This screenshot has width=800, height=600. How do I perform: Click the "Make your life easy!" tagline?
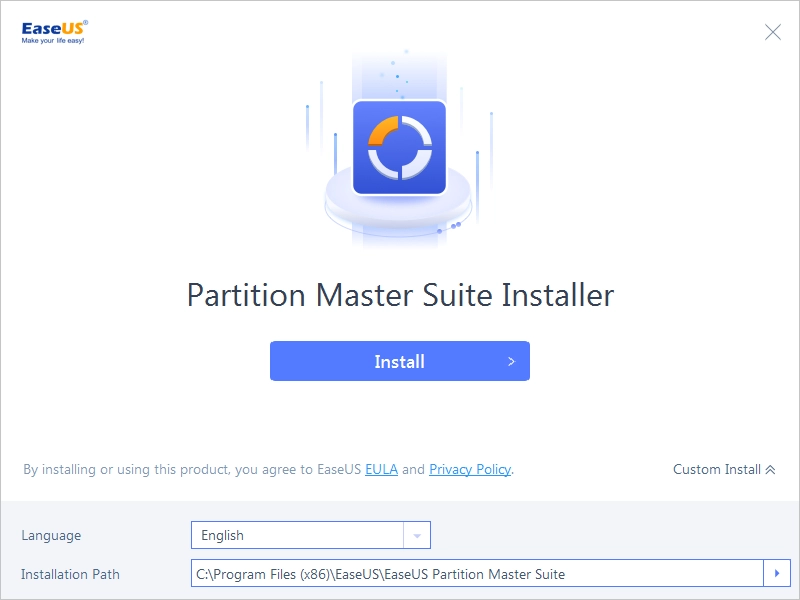point(53,41)
